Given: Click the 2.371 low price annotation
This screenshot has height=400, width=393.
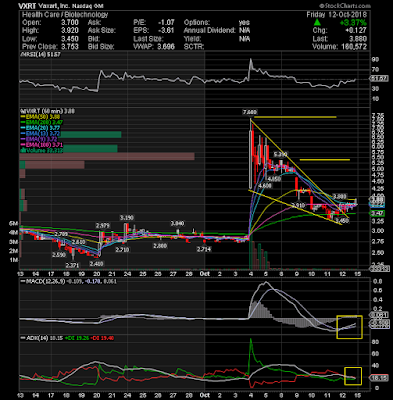Looking at the screenshot, I should (72, 265).
